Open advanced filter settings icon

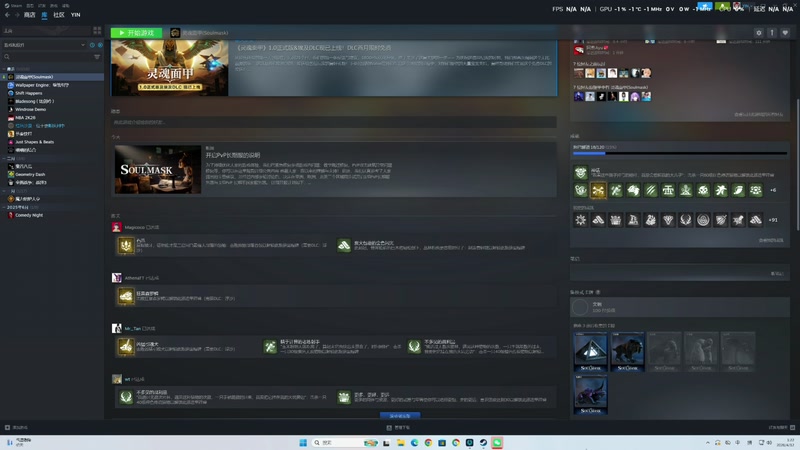coord(97,57)
